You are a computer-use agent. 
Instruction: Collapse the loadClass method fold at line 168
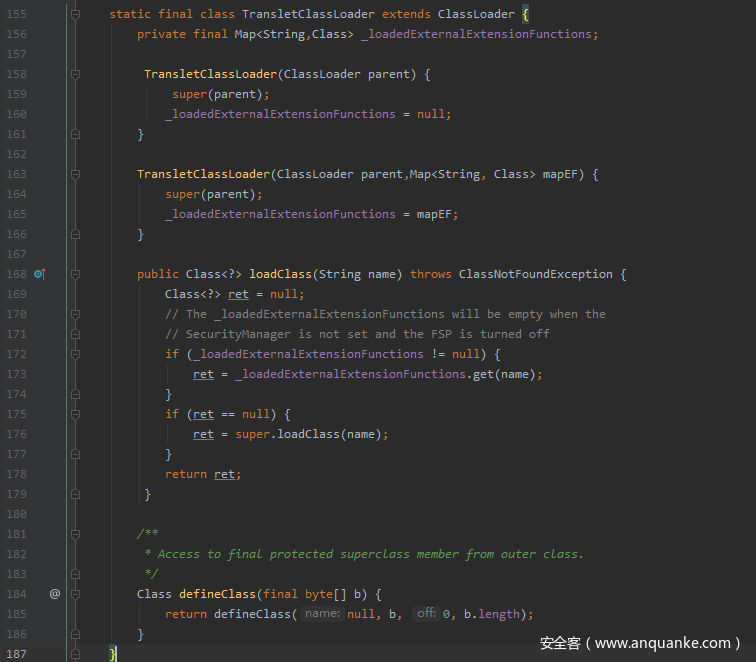pos(76,274)
